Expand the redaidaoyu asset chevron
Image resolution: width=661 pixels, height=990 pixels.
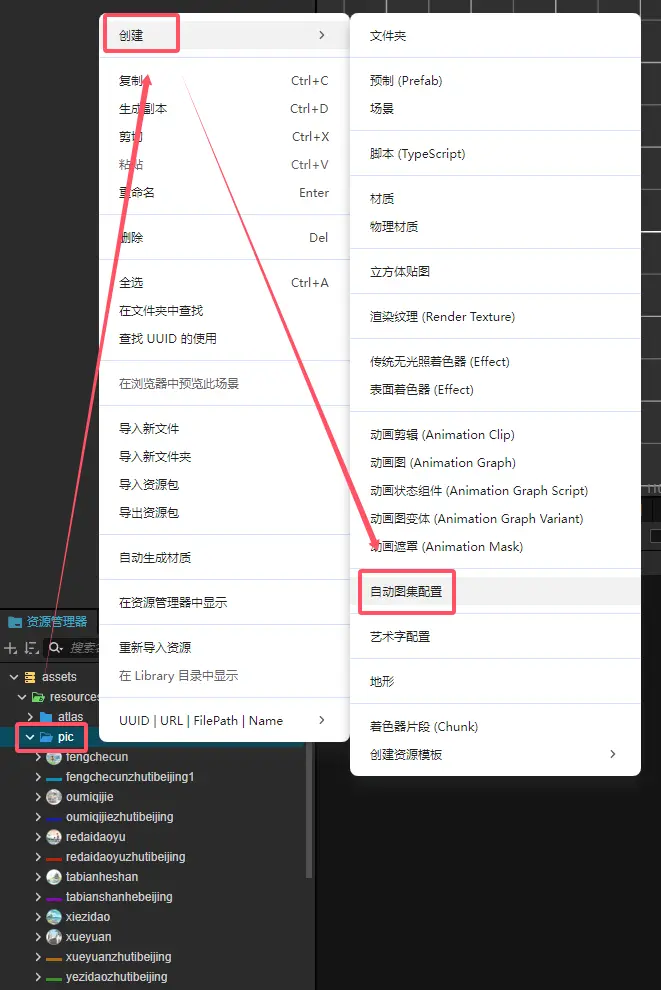click(x=39, y=837)
